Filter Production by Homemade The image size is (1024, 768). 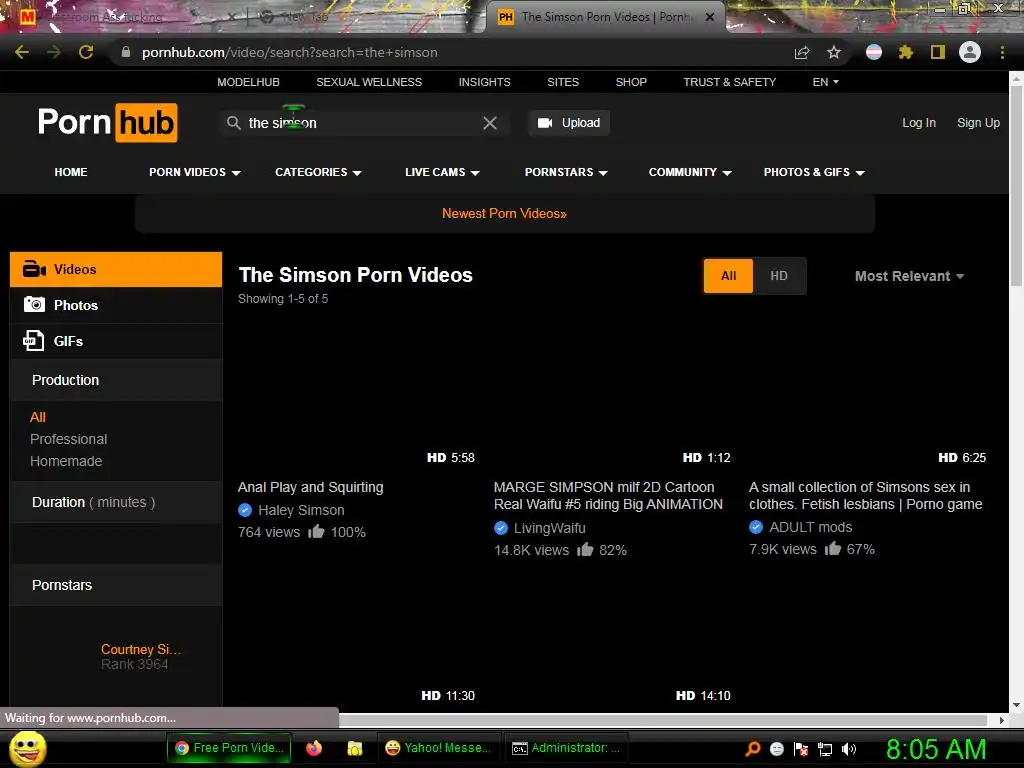tap(66, 461)
